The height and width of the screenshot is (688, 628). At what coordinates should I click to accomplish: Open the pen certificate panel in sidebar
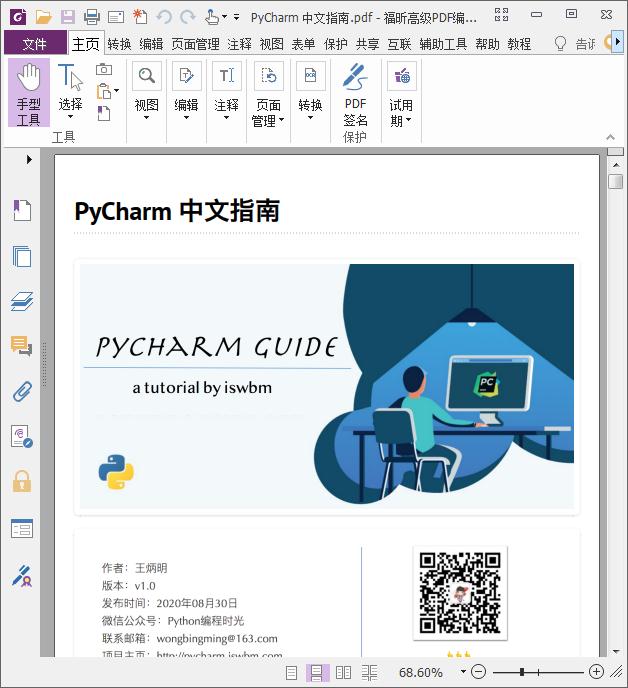22,576
